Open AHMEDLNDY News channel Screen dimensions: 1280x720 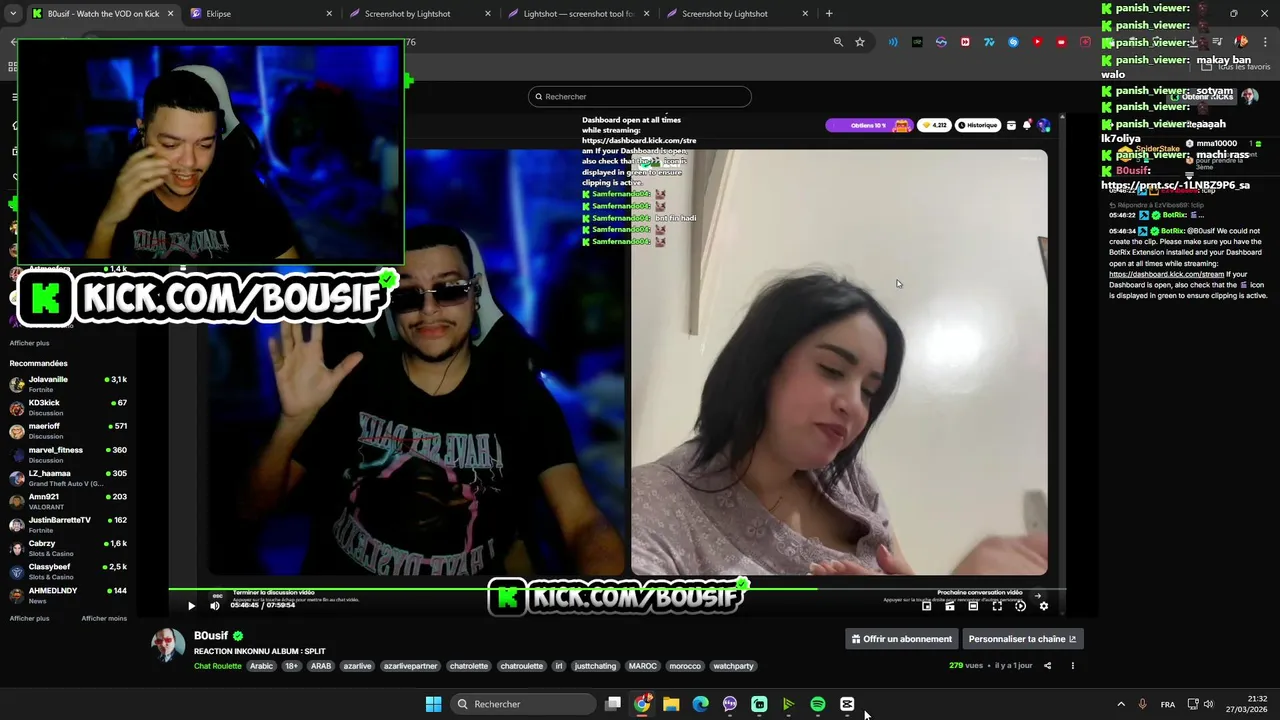(x=68, y=595)
